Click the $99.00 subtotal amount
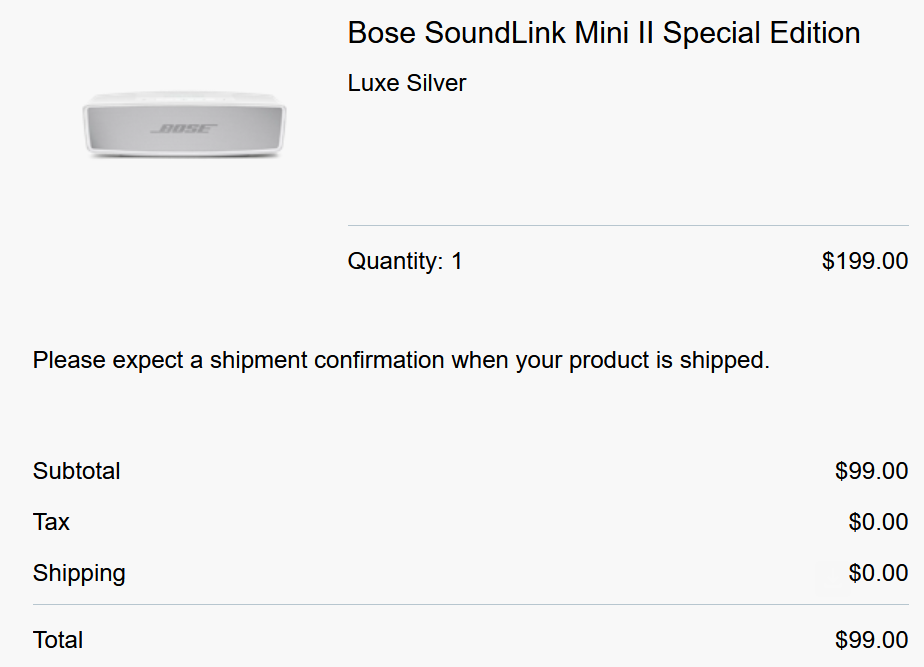 pos(871,471)
